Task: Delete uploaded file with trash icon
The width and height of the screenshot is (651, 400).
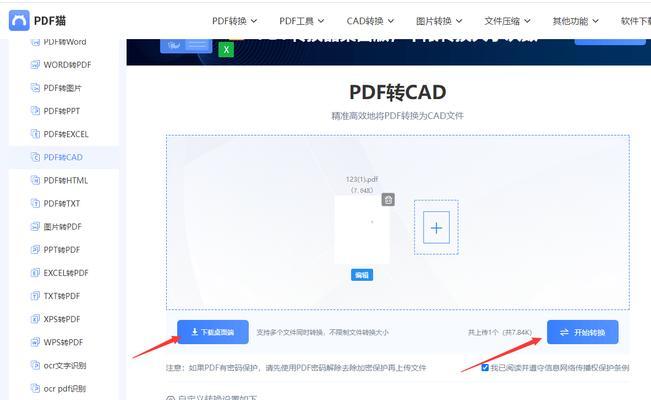Action: coord(388,199)
